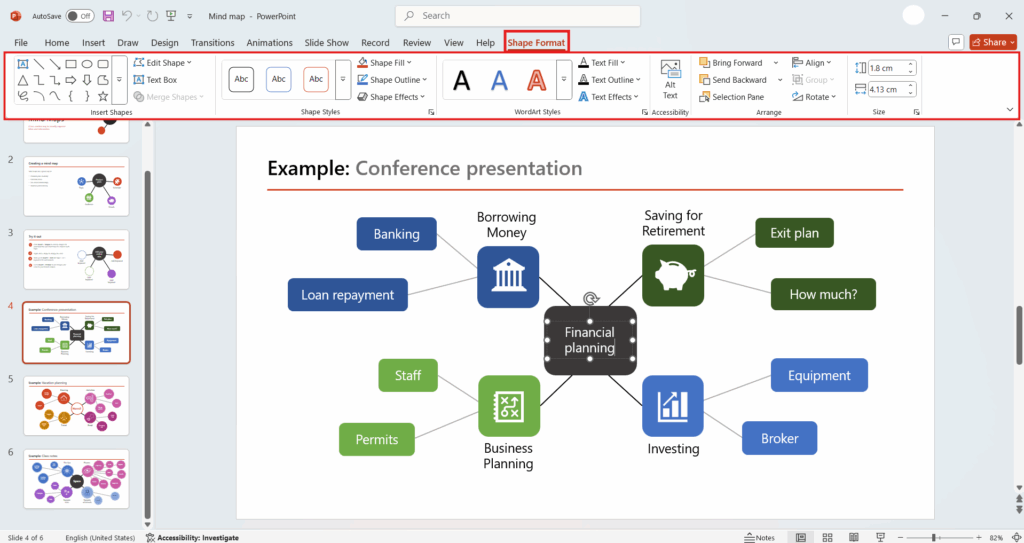The width and height of the screenshot is (1024, 543).
Task: Click the zoom slider in status bar
Action: coord(934,537)
